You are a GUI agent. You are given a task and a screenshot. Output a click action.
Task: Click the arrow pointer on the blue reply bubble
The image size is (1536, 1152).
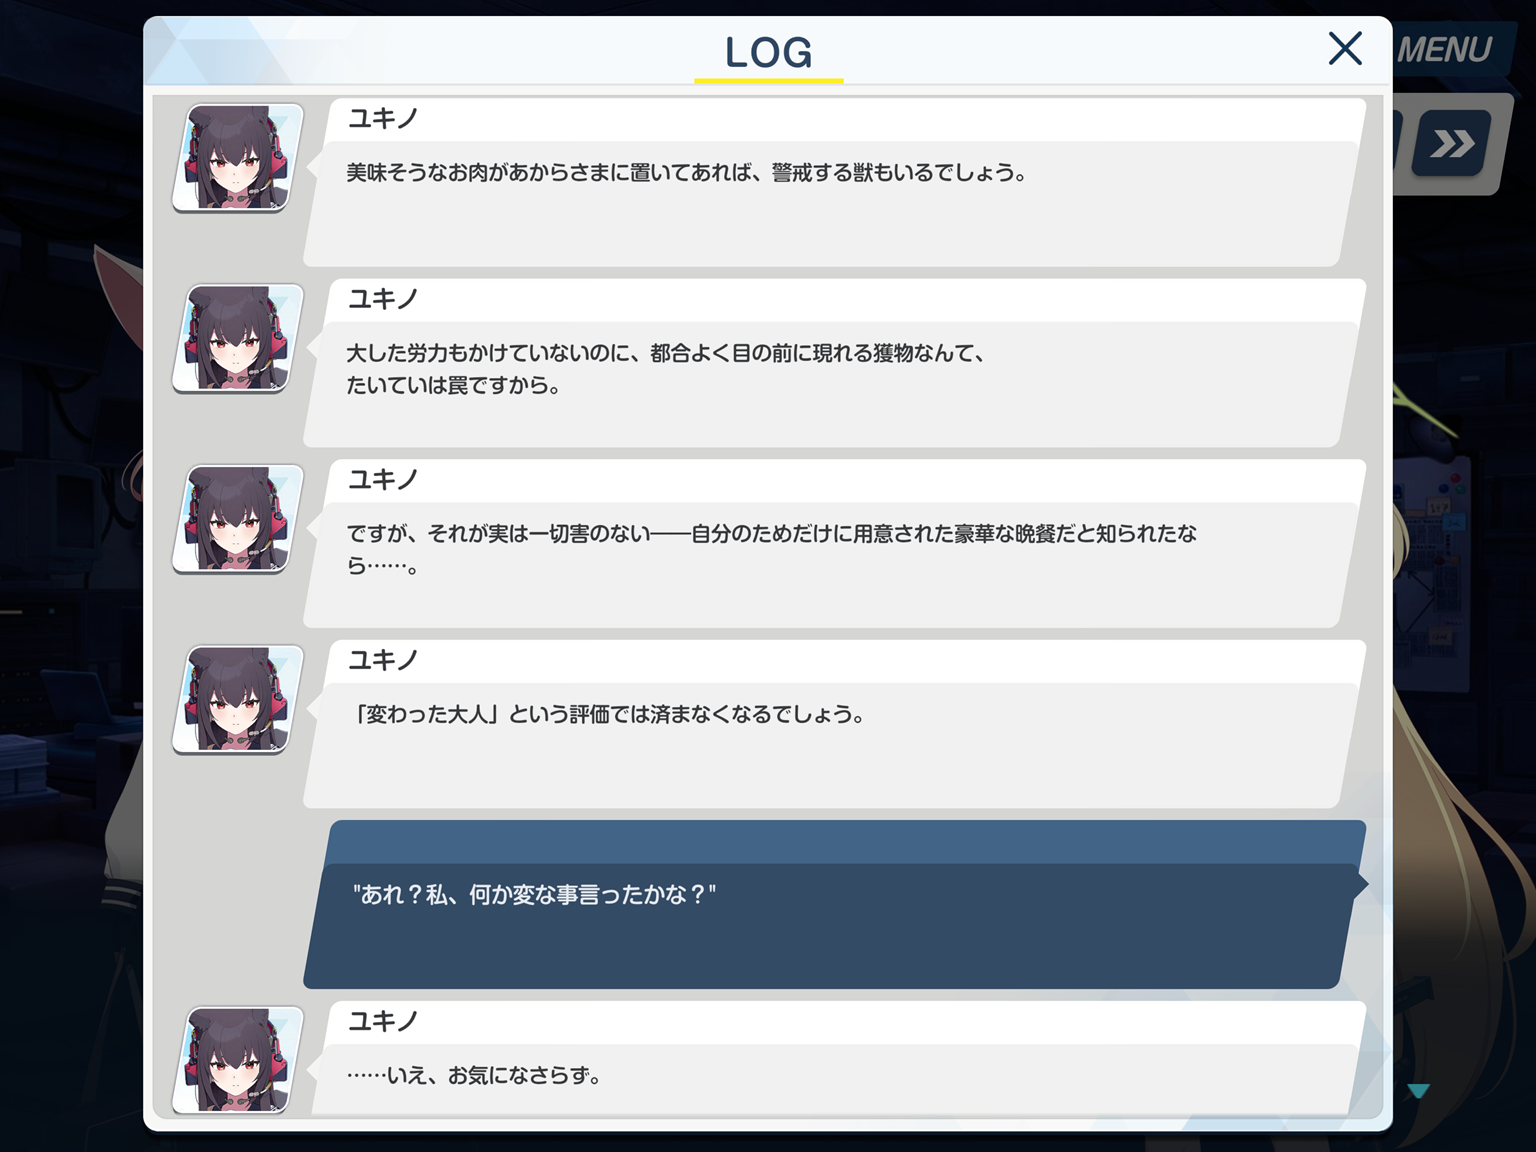[x=1360, y=883]
